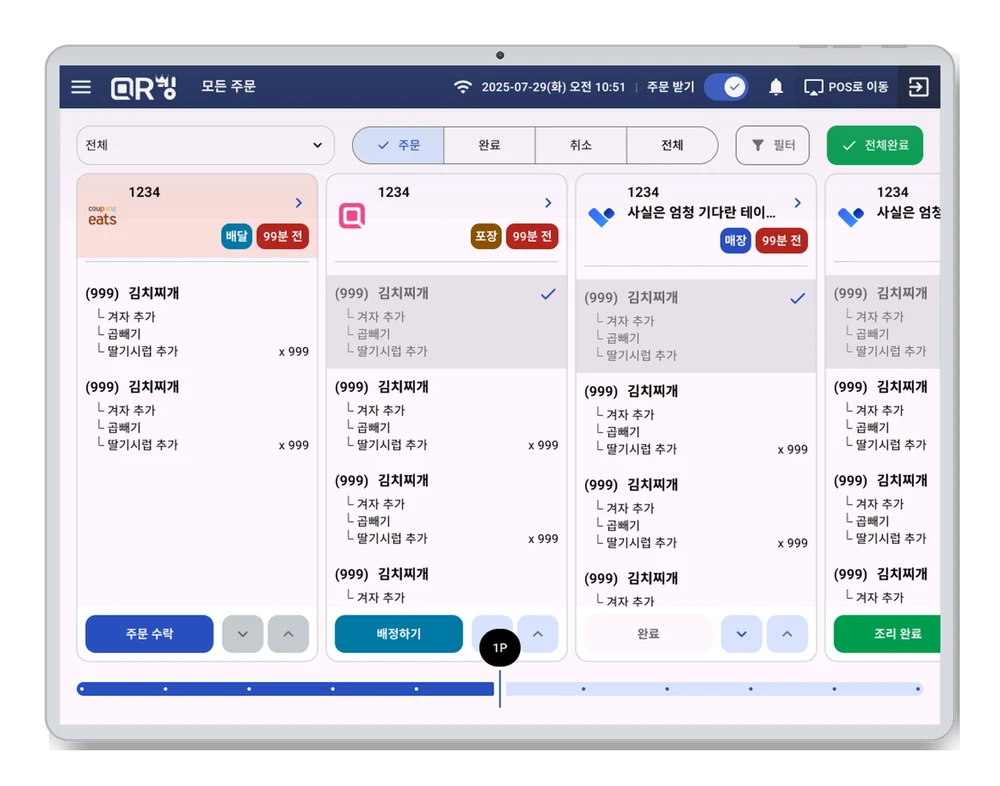This screenshot has width=1000, height=786.
Task: Click the 필터 button
Action: tap(772, 145)
